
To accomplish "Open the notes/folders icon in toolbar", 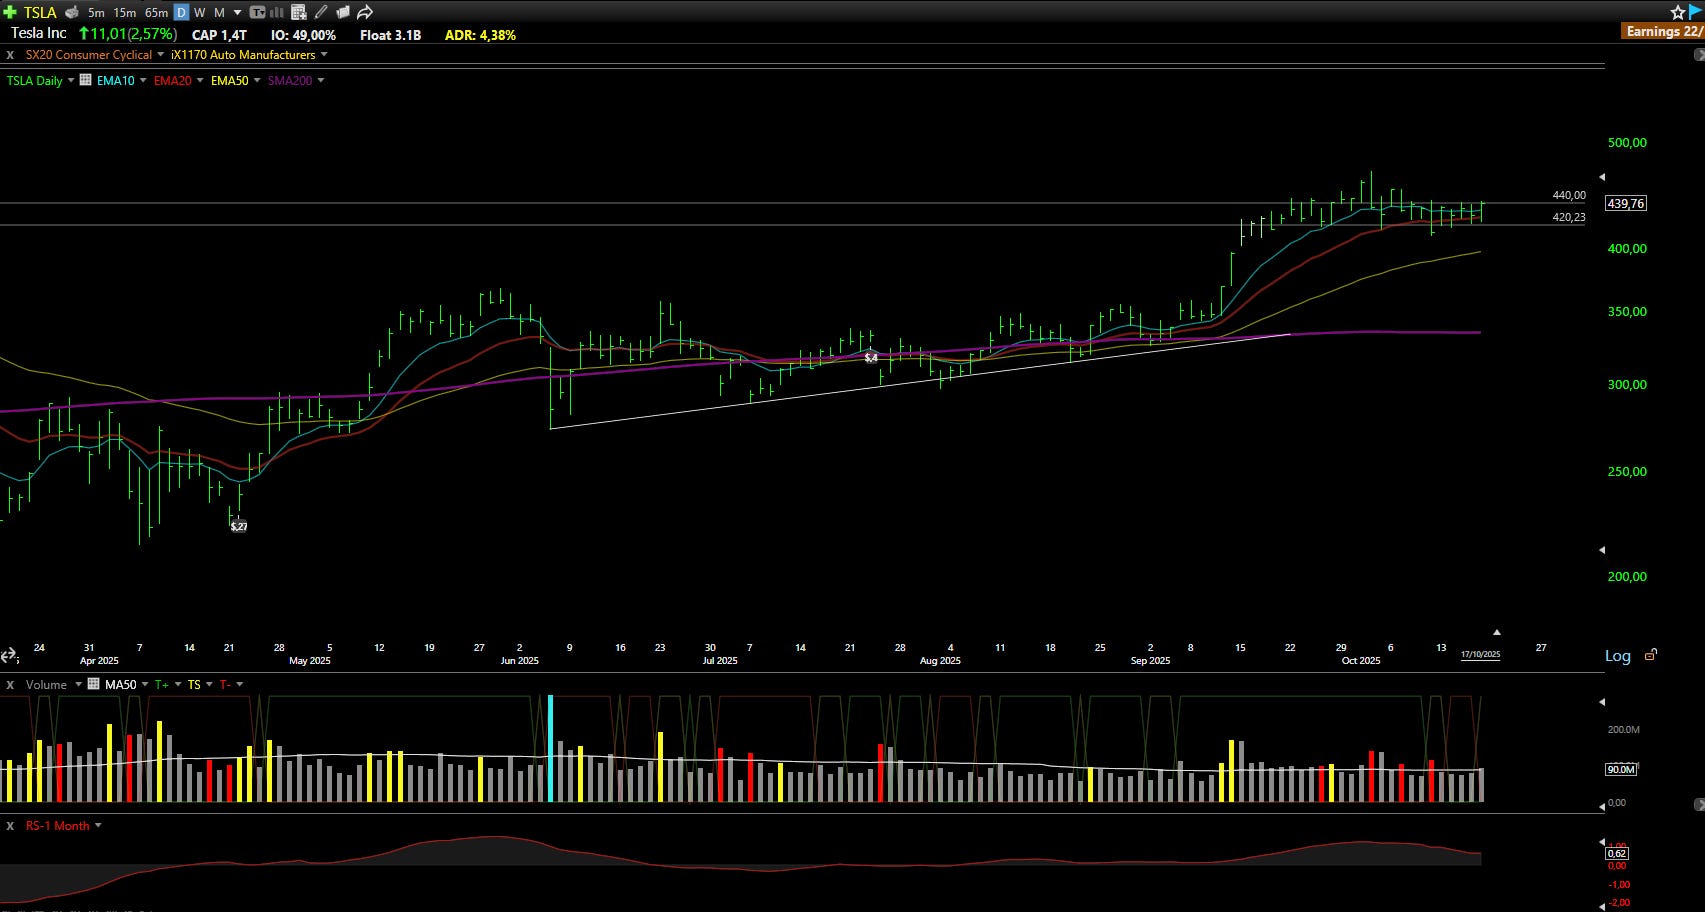I will point(342,12).
